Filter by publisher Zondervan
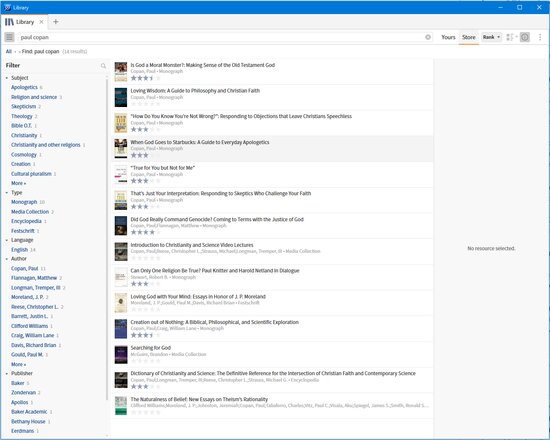 click(24, 393)
